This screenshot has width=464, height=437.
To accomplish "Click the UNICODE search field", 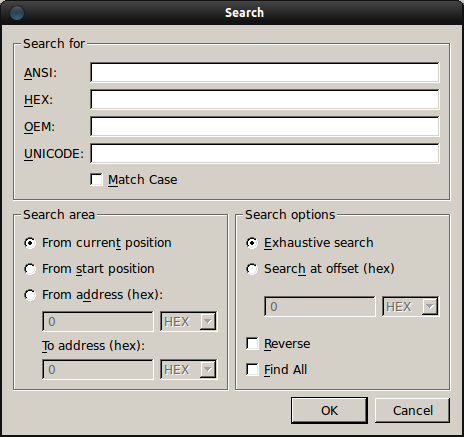I will 265,153.
